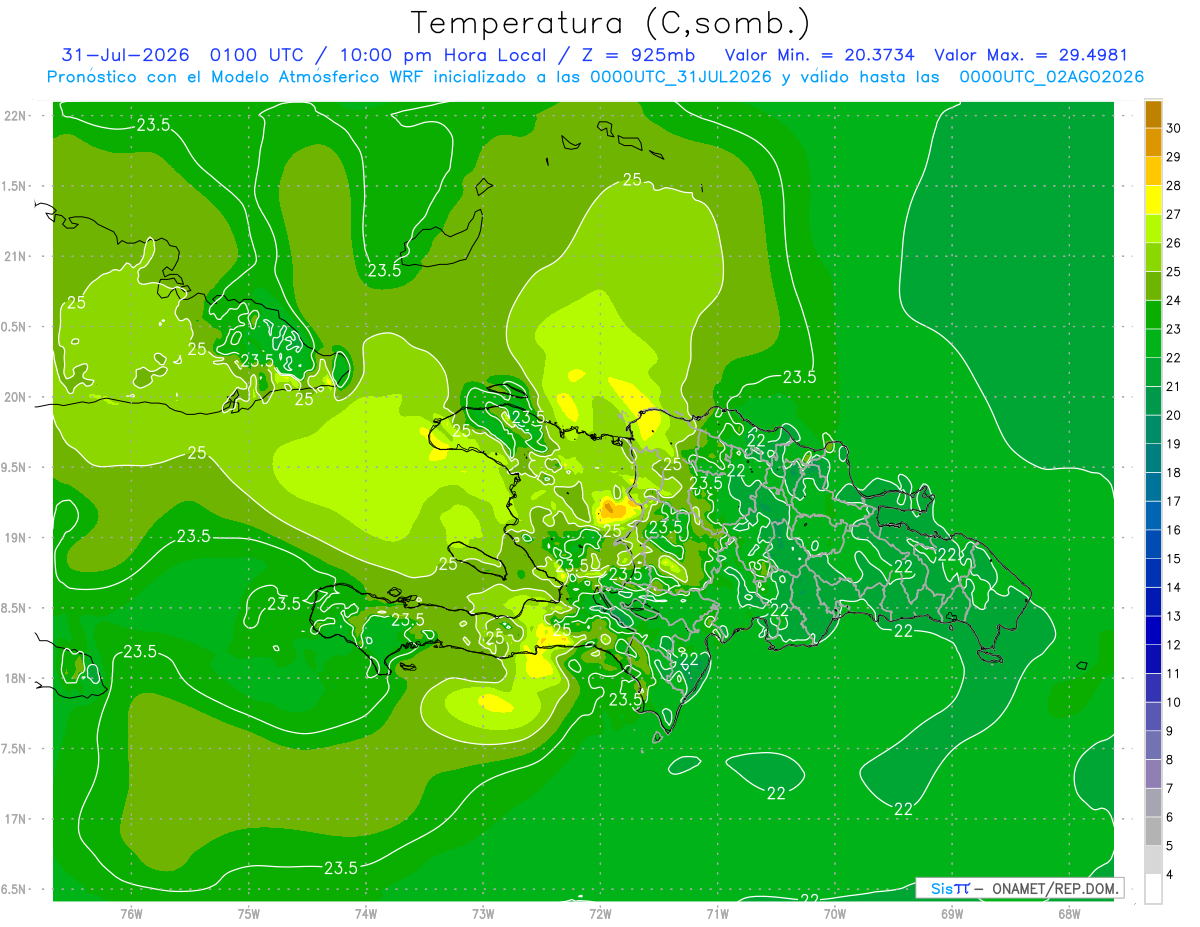
Task: Click the color scale label "16"
Action: 1174,530
